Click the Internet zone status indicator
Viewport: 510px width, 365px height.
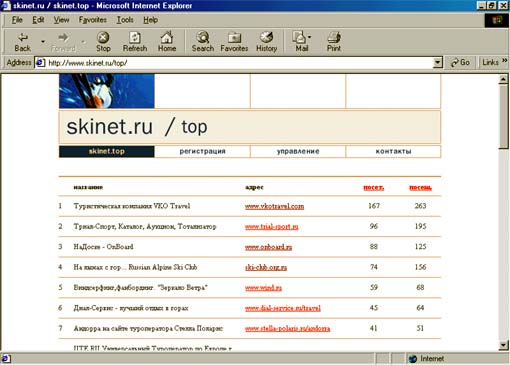(x=427, y=359)
